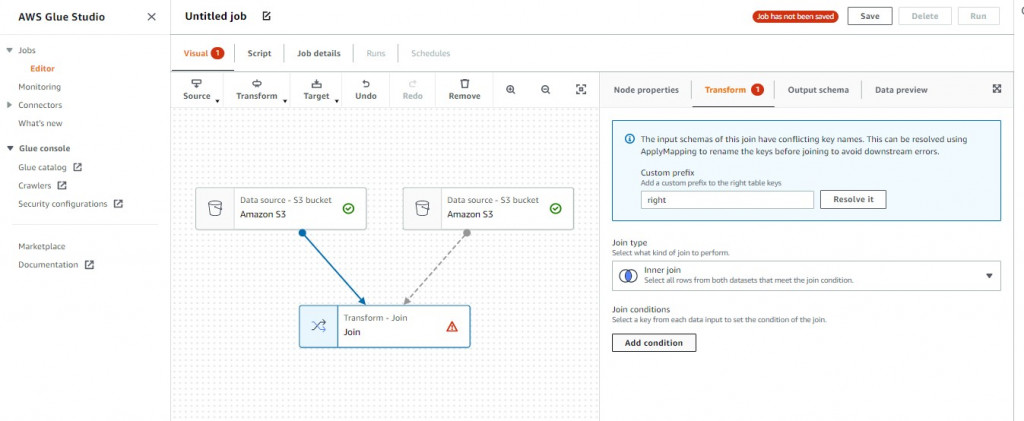Open the Job details tab

(319, 54)
